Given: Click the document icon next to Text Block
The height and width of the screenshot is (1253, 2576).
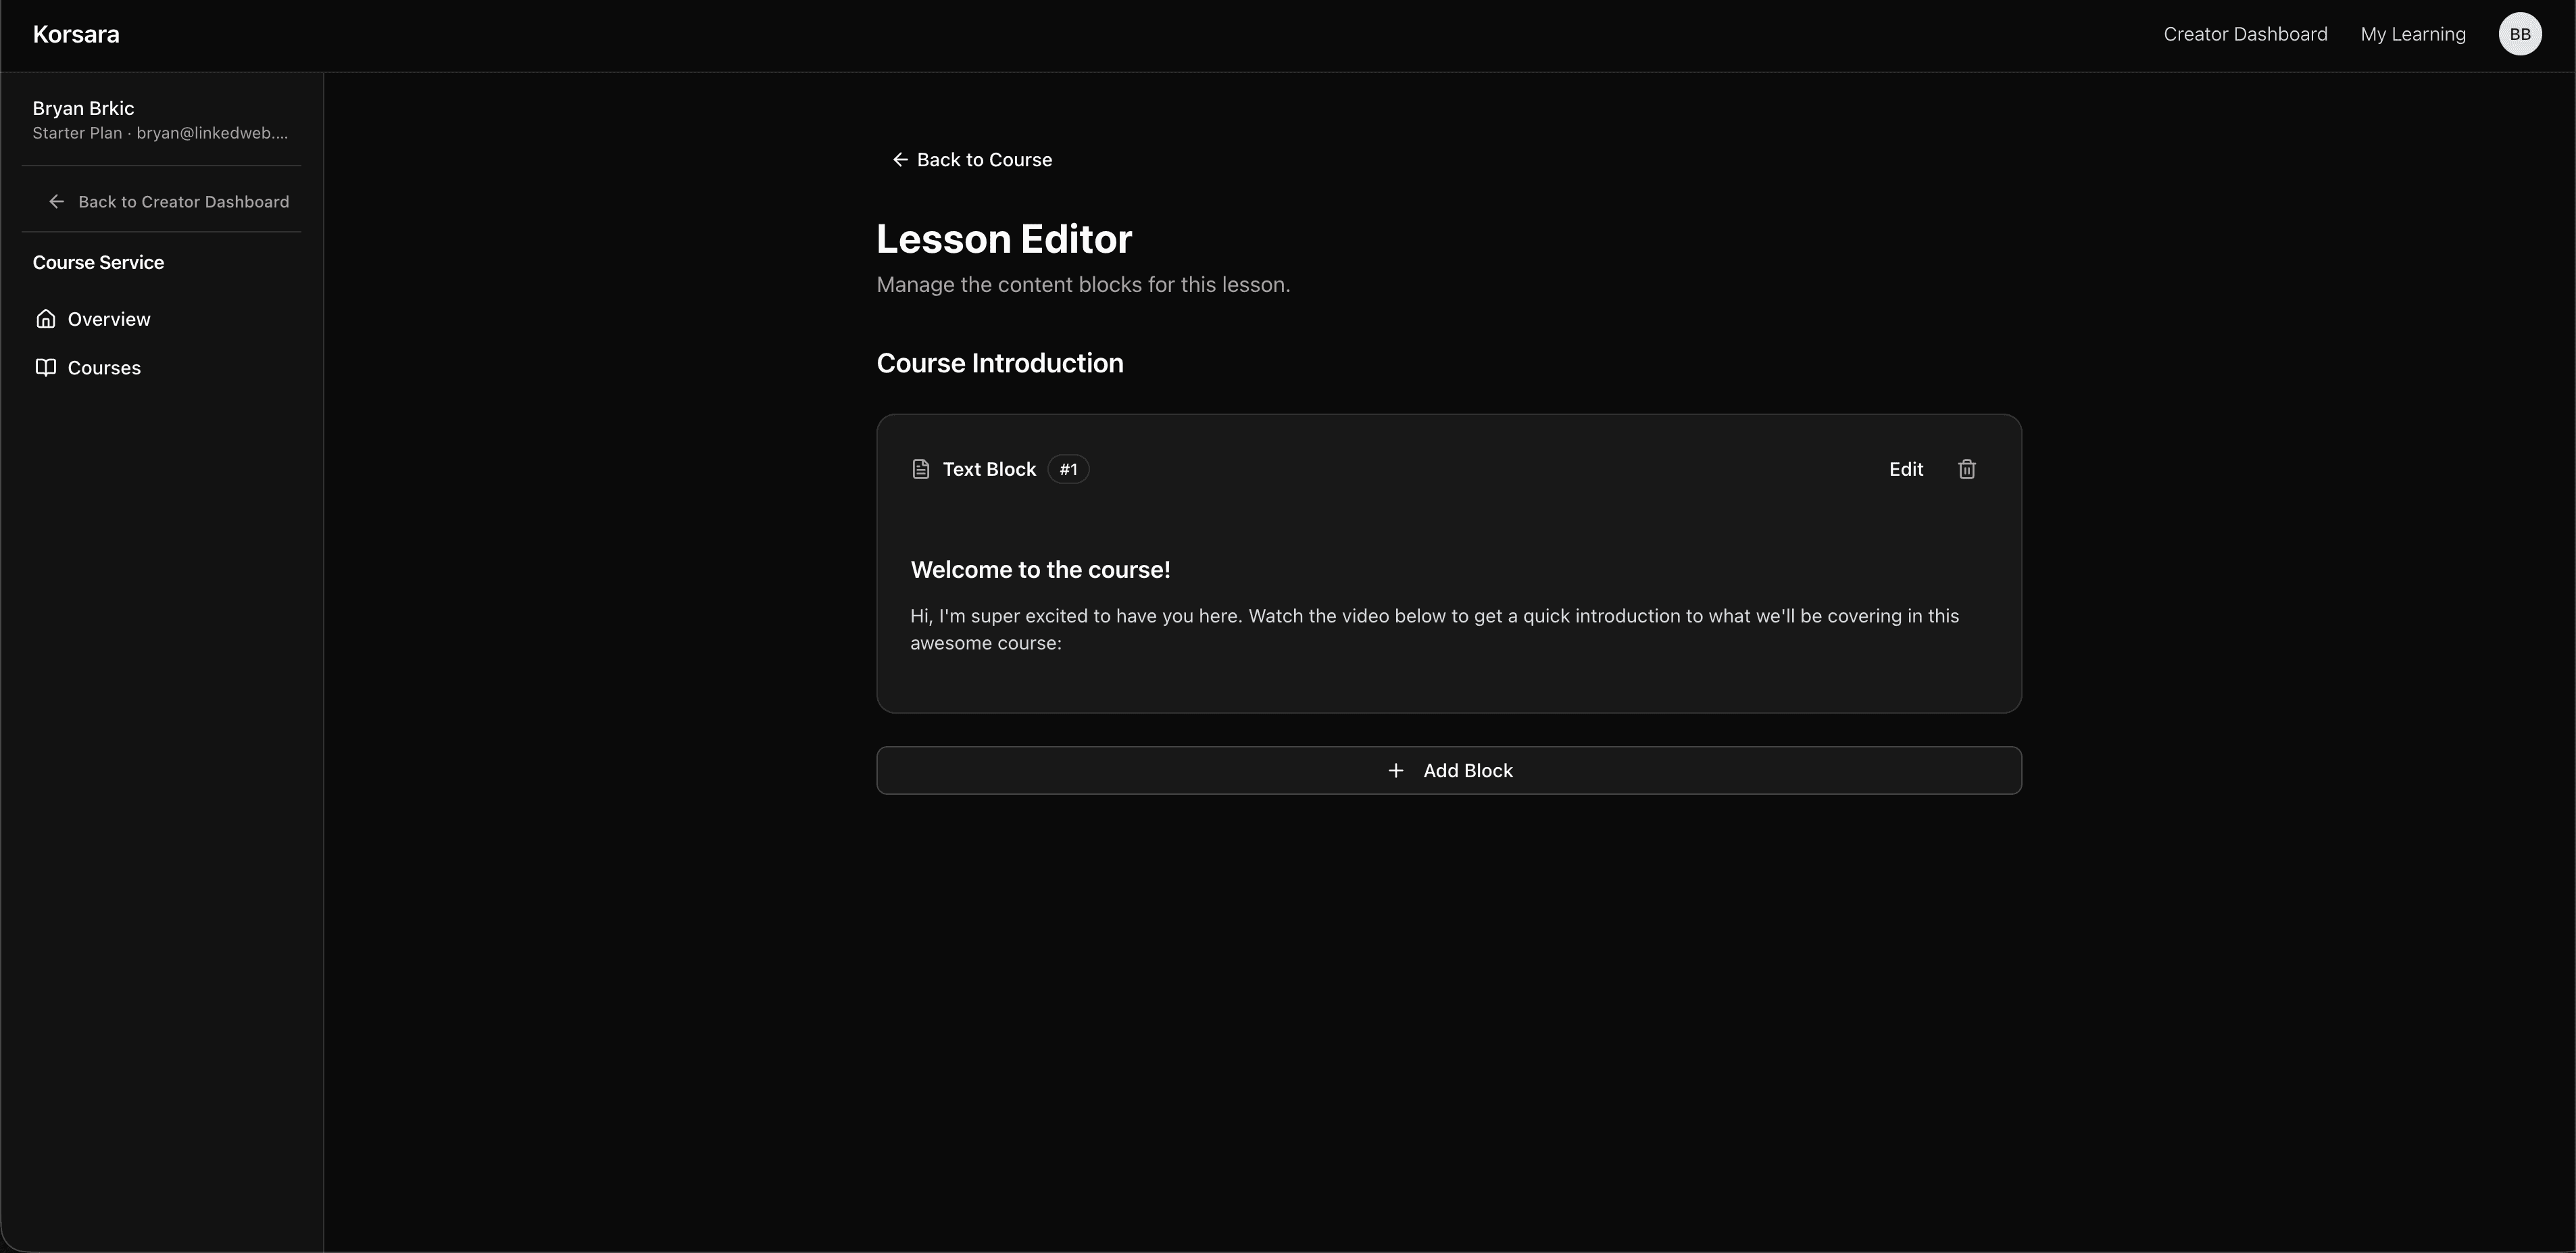Looking at the screenshot, I should (920, 468).
